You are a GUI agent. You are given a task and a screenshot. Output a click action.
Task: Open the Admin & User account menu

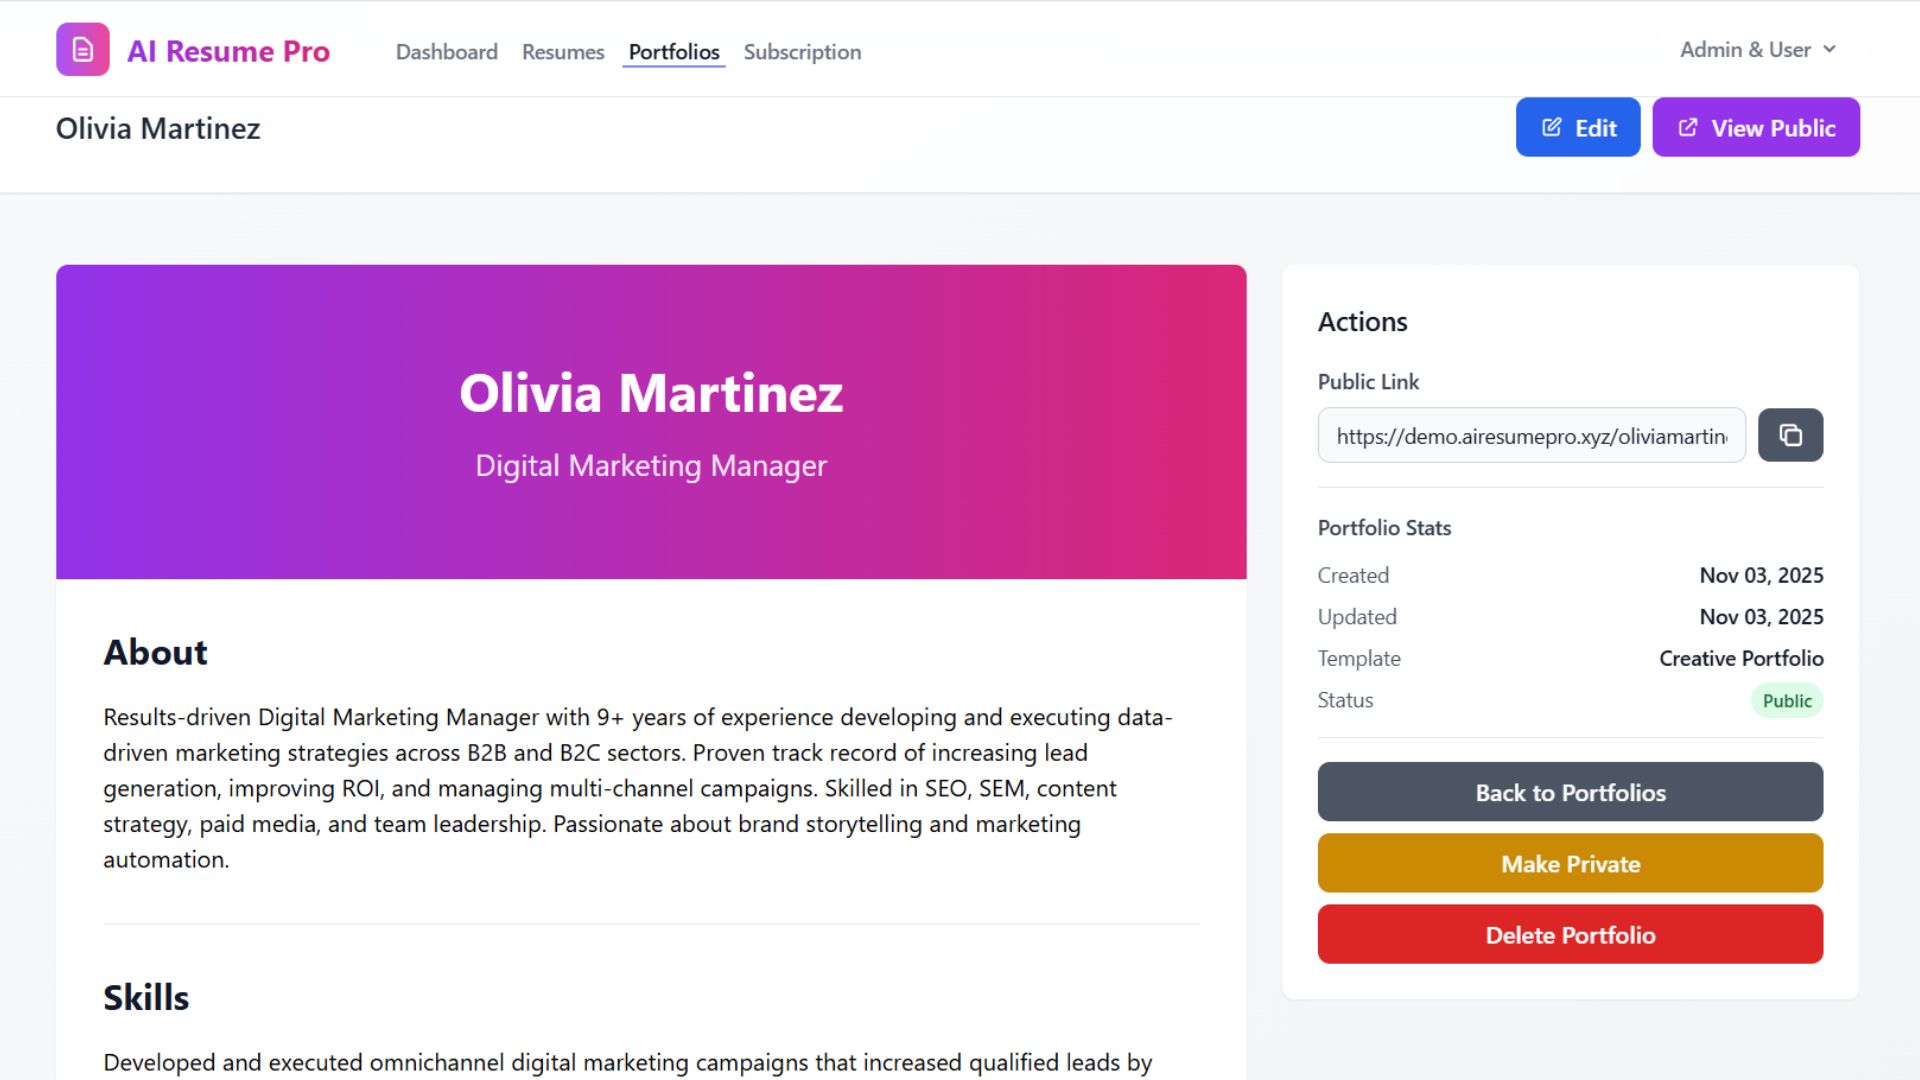pyautogui.click(x=1745, y=49)
